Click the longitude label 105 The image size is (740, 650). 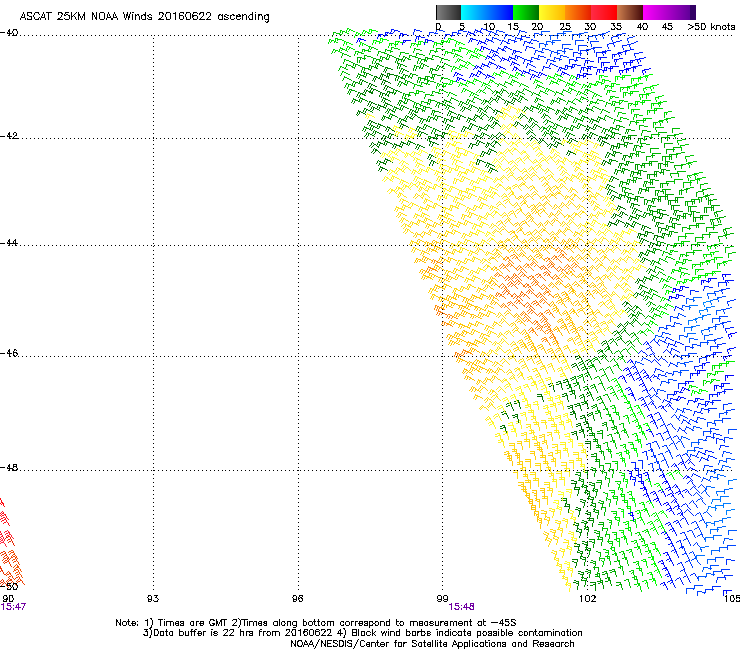732,599
